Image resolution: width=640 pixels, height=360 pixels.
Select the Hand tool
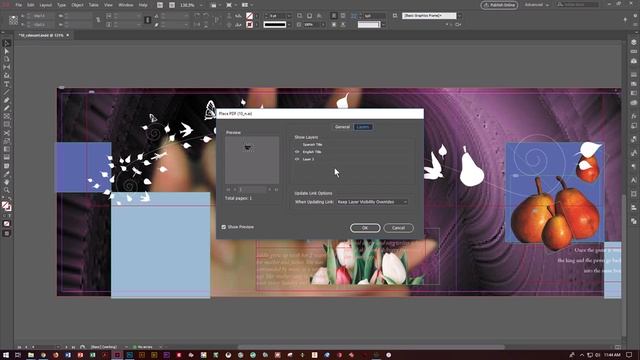click(x=7, y=182)
